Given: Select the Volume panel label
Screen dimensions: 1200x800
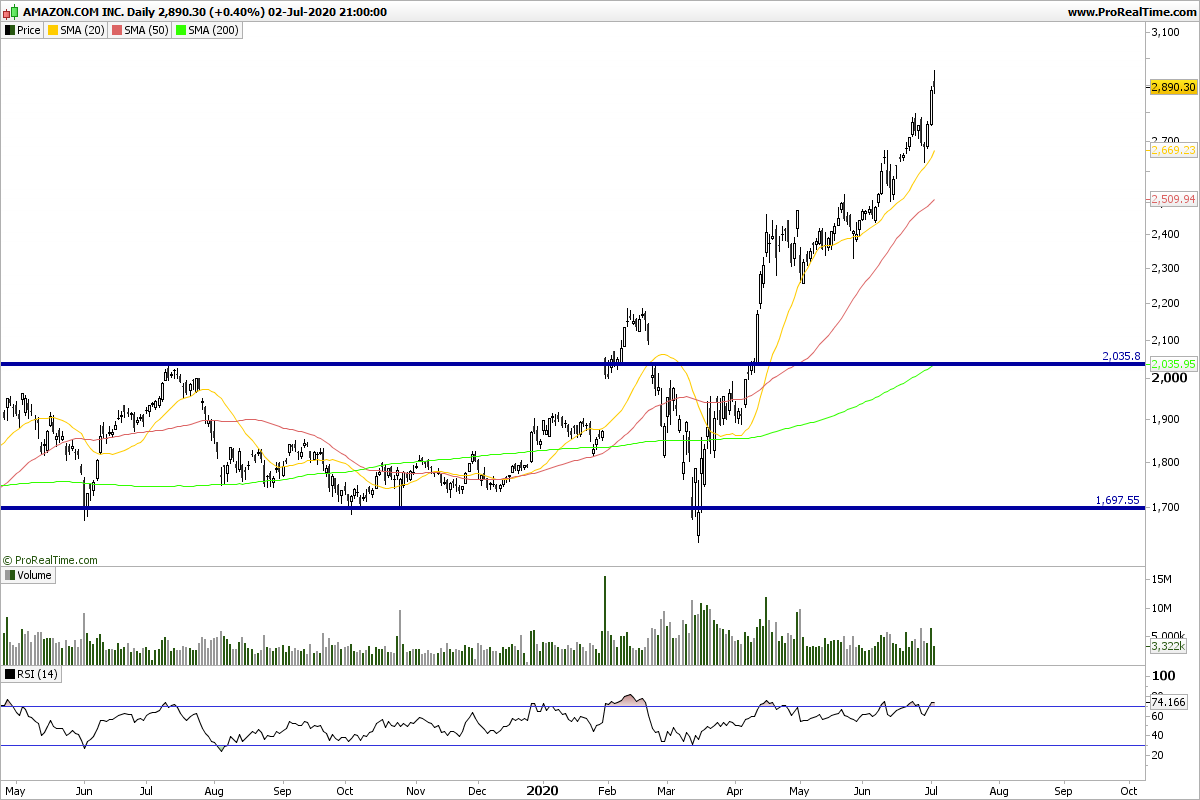Looking at the screenshot, I should [34, 575].
